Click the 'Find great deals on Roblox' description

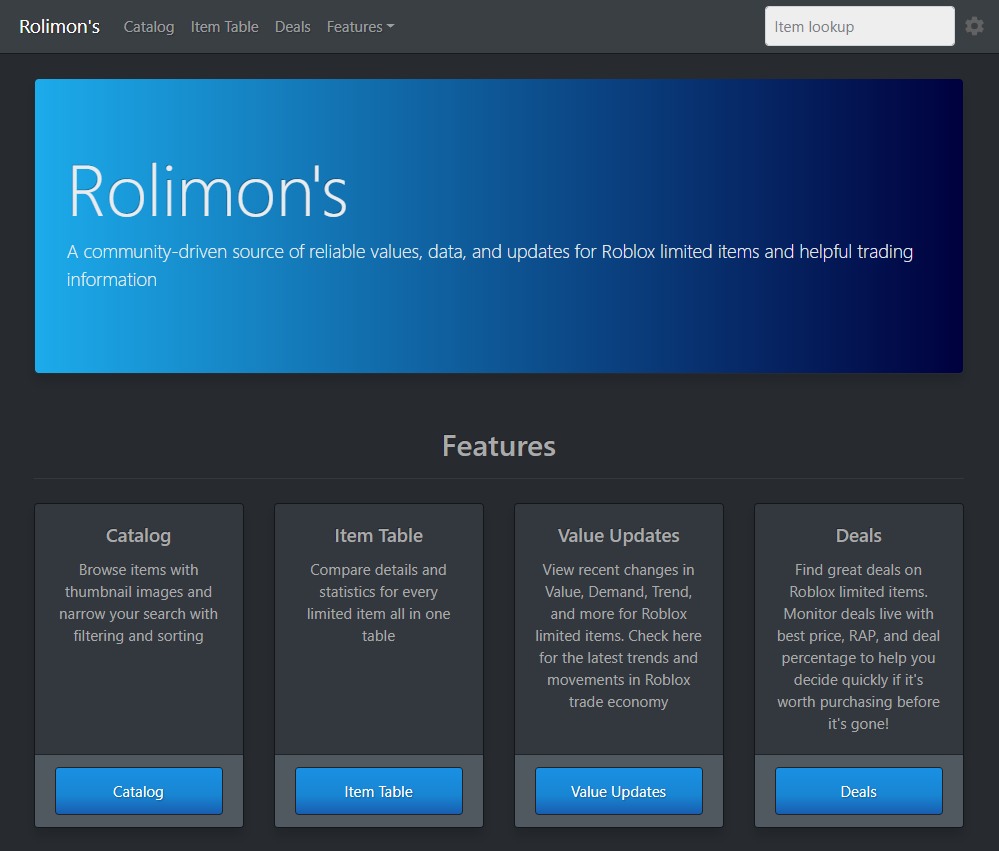coord(859,647)
